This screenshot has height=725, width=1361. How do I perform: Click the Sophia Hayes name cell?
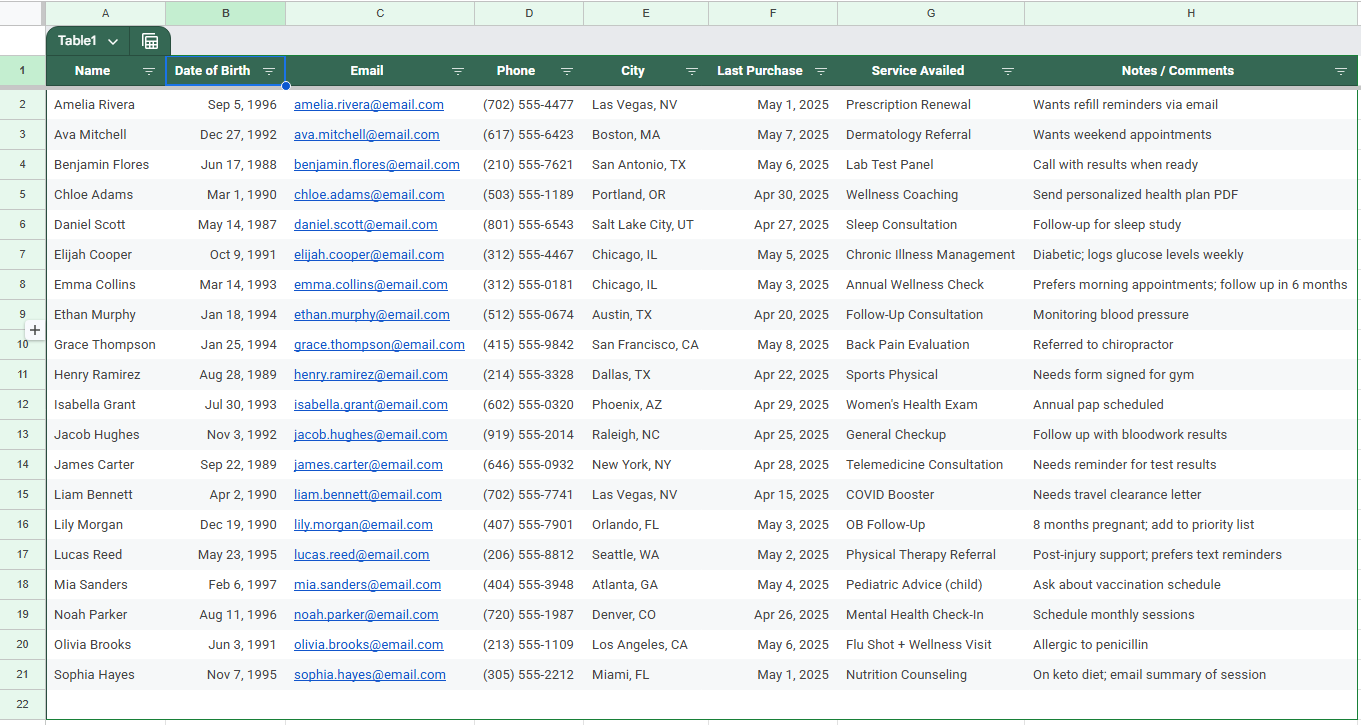click(106, 675)
